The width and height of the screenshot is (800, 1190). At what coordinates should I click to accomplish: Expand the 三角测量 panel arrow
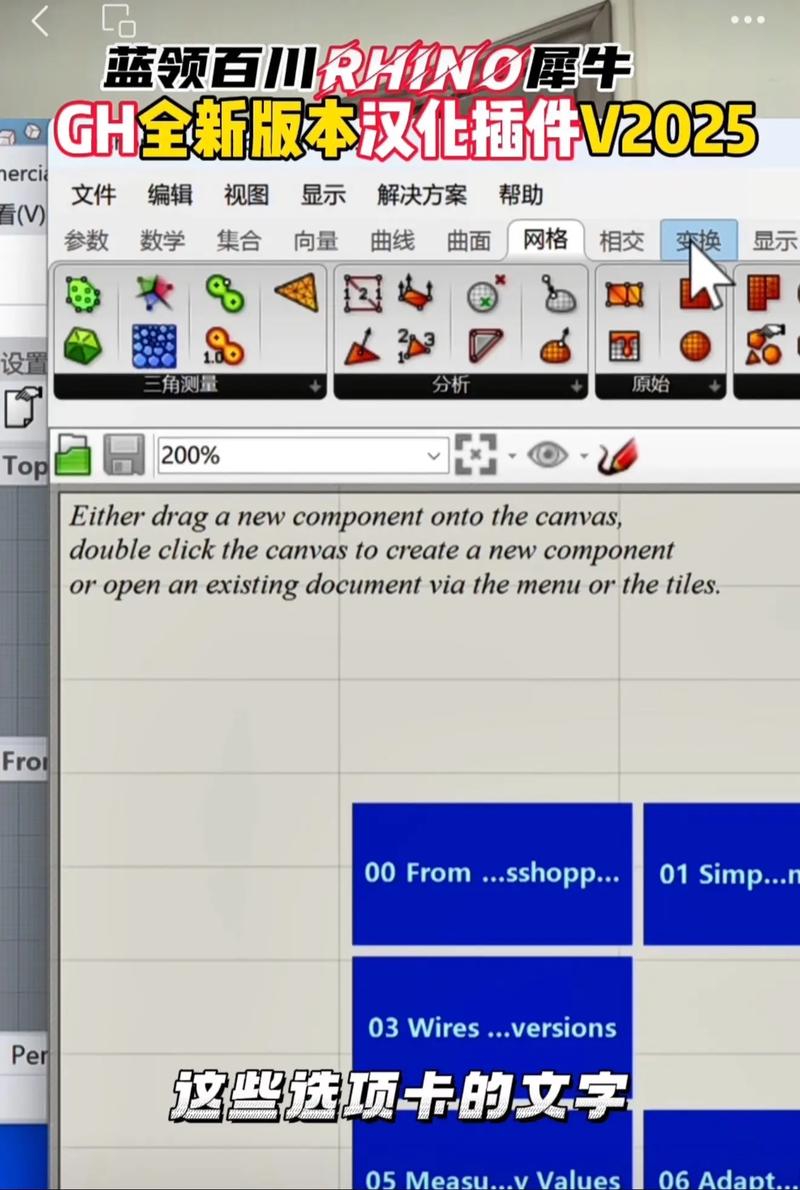(x=315, y=386)
